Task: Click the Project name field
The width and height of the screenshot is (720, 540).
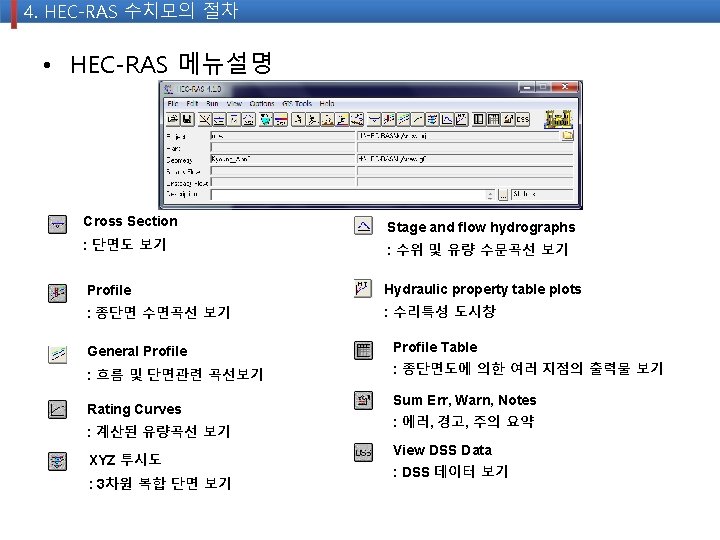Action: 283,136
